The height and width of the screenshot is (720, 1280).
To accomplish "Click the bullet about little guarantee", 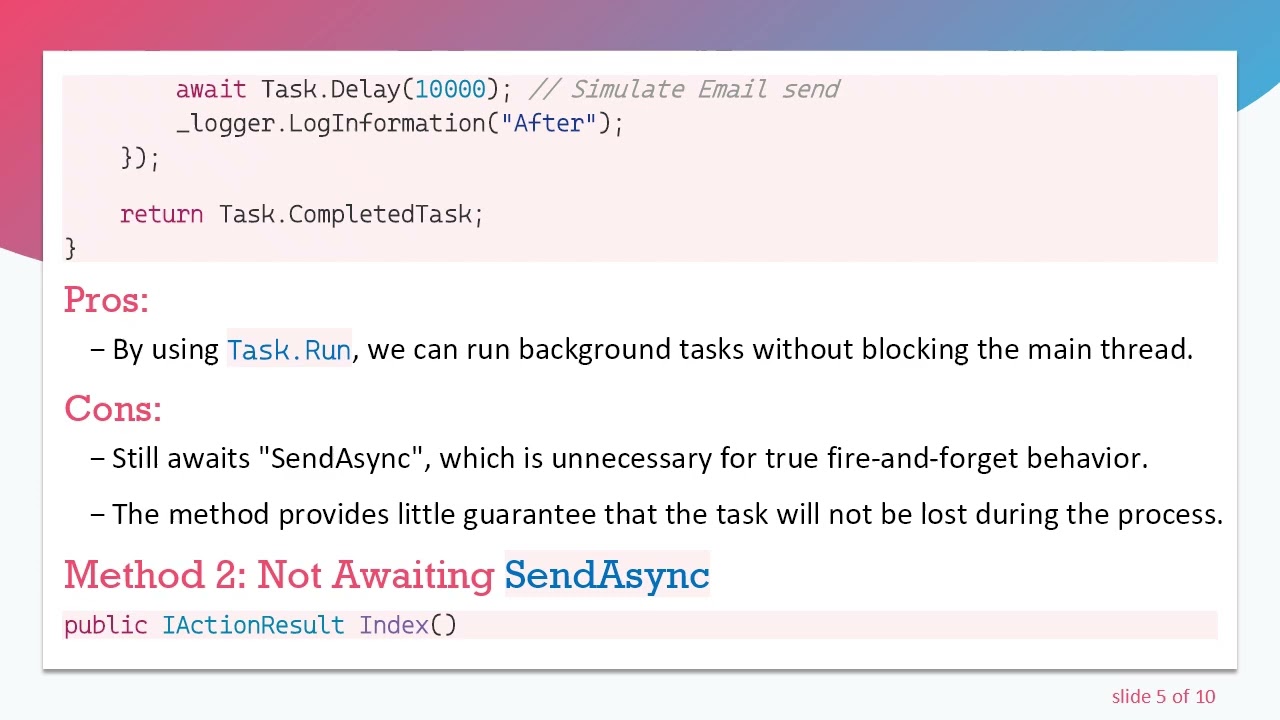I will coord(666,514).
